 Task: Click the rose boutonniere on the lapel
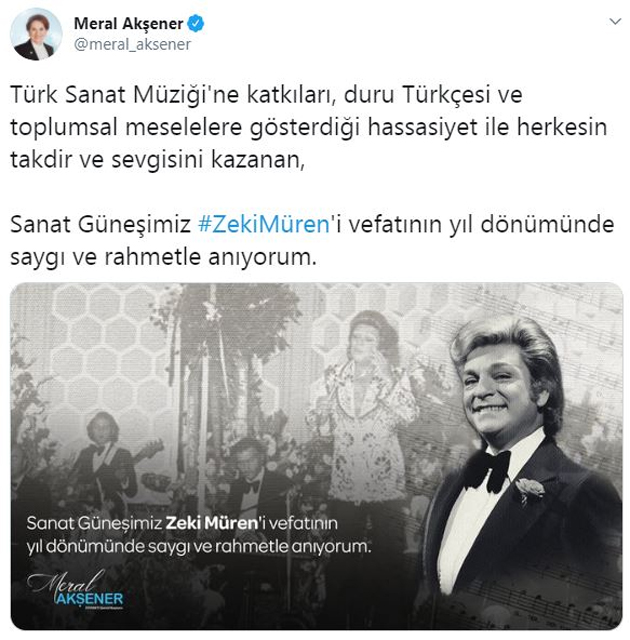530,489
